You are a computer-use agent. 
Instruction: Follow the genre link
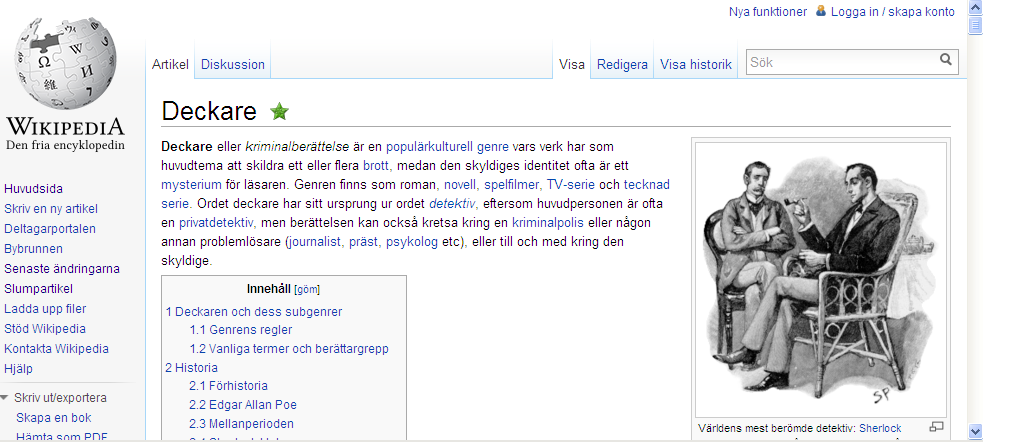pos(493,146)
